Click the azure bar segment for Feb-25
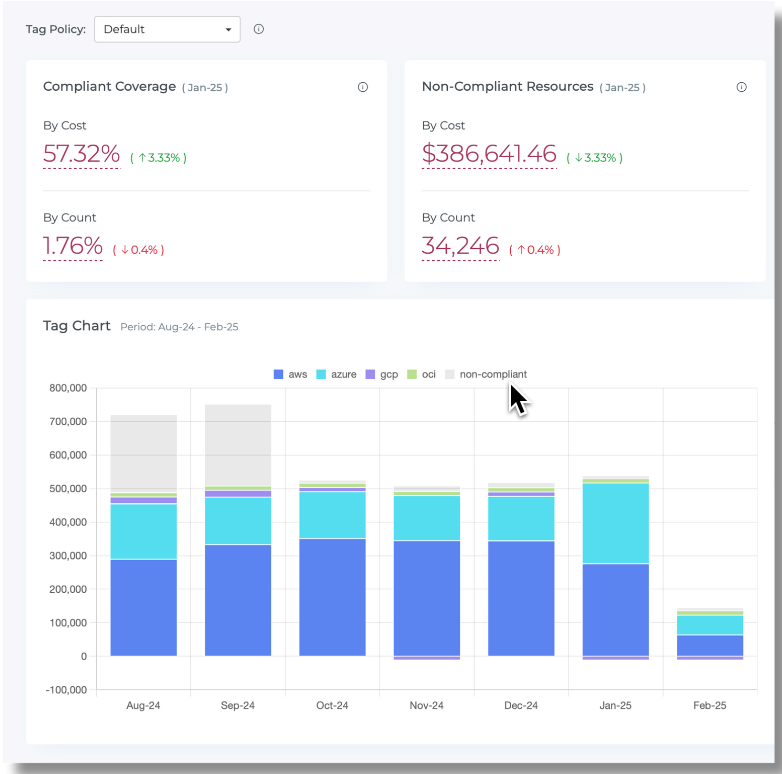The image size is (782, 774). coord(710,625)
